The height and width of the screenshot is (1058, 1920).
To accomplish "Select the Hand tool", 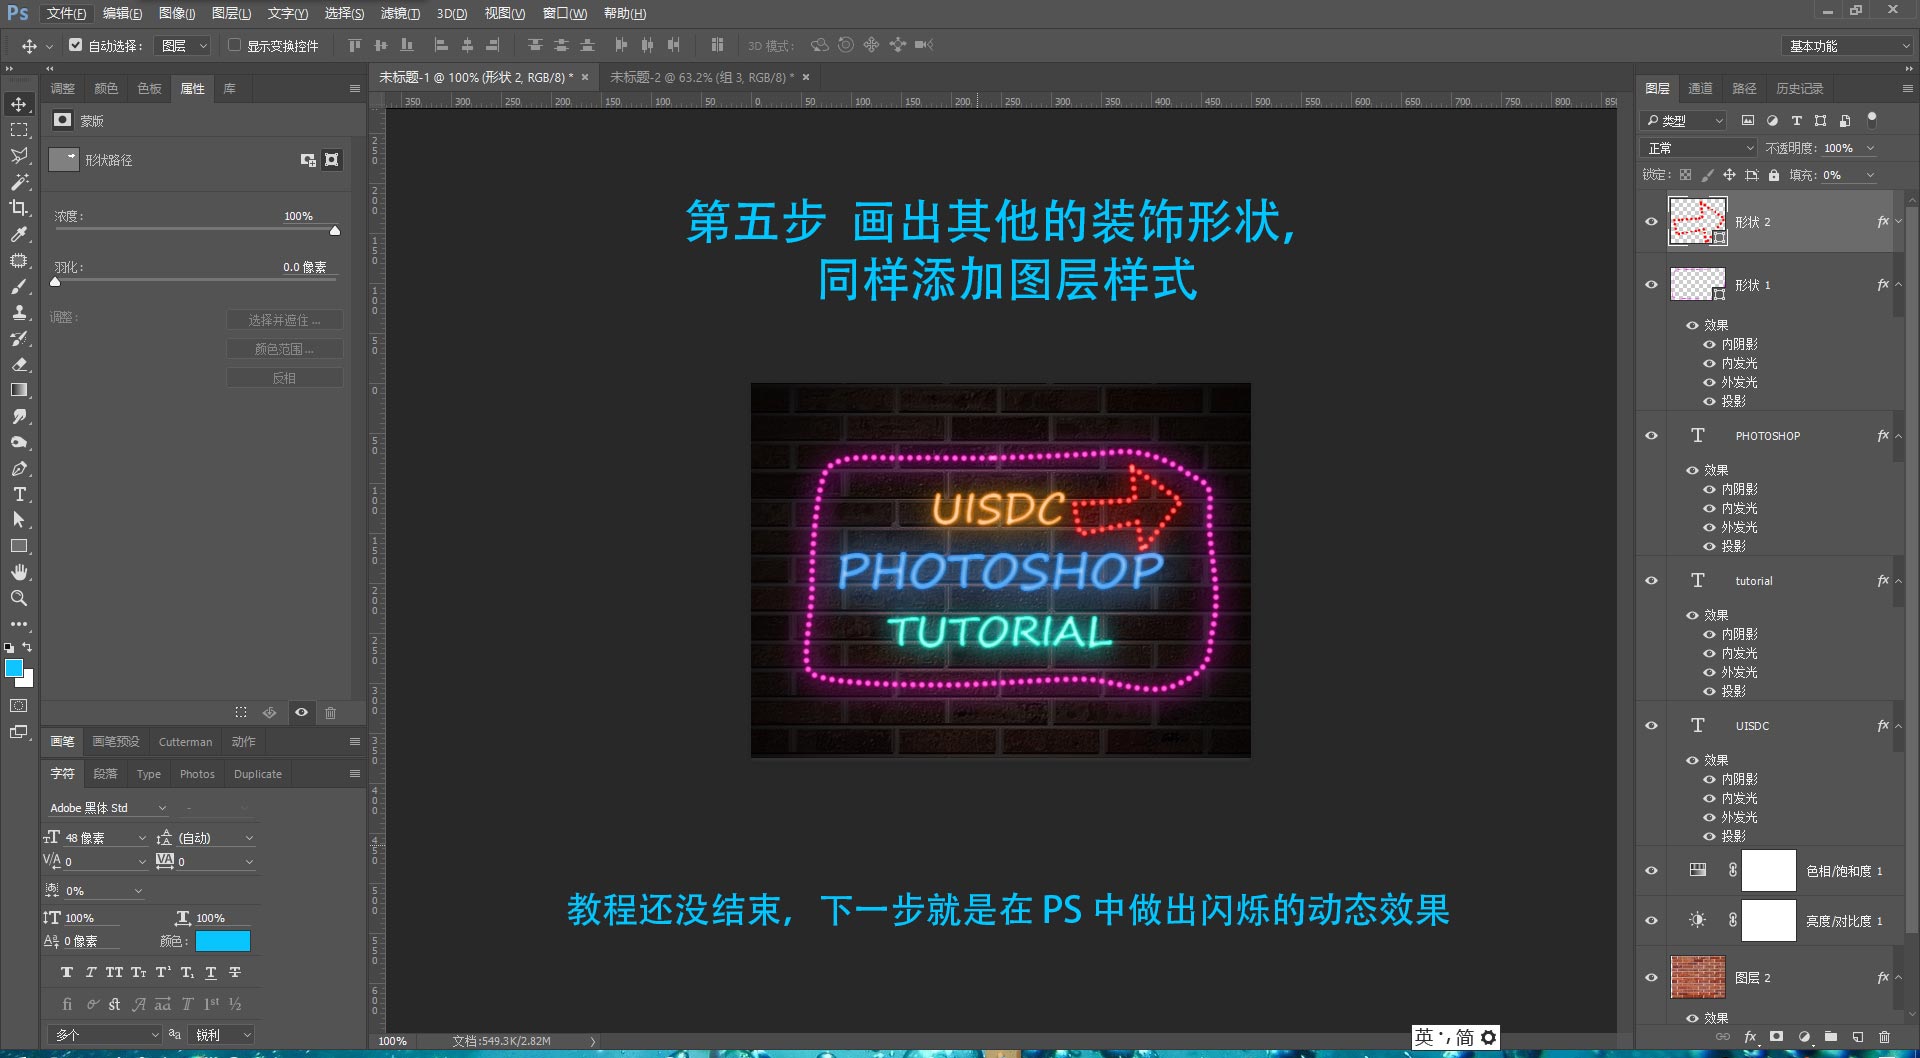I will [19, 572].
